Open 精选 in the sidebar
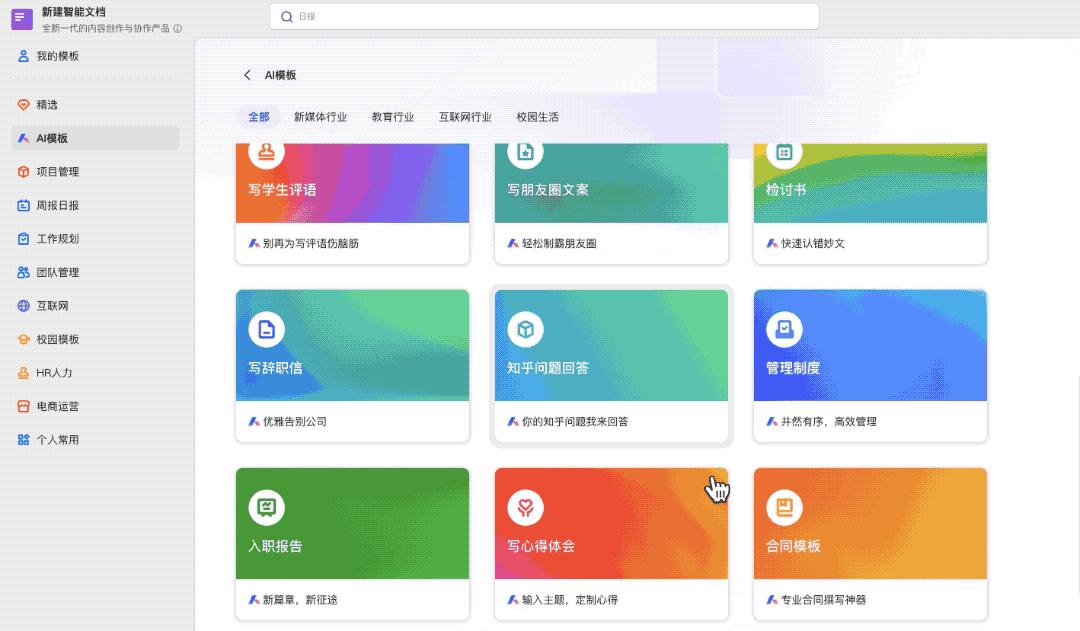The width and height of the screenshot is (1080, 631). [x=95, y=105]
